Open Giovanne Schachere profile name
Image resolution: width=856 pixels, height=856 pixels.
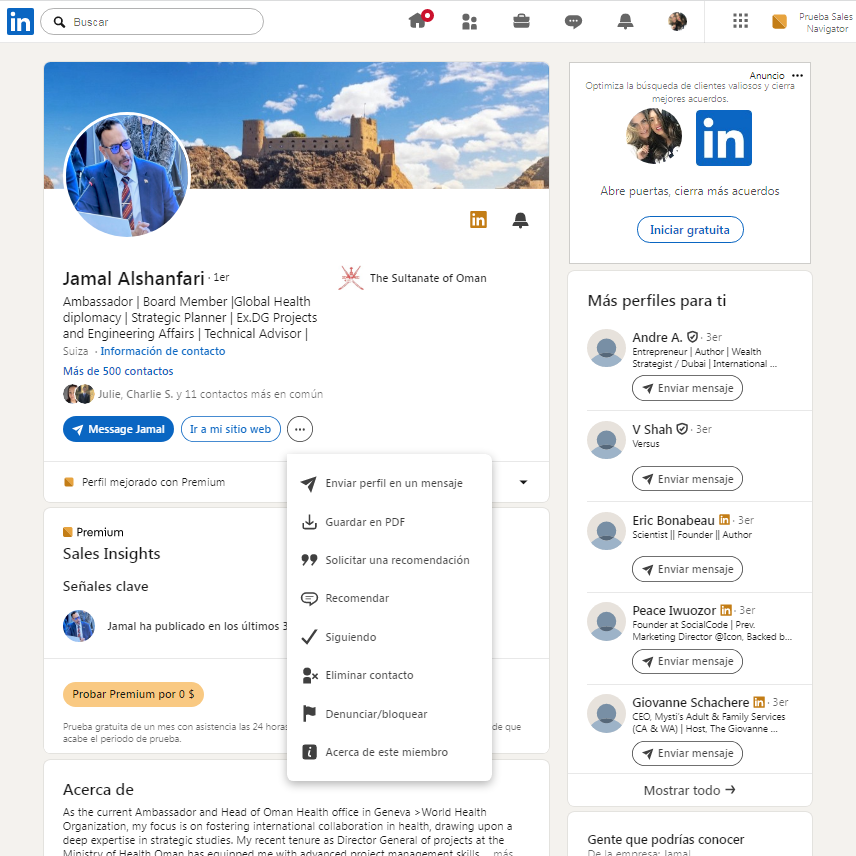pos(691,703)
